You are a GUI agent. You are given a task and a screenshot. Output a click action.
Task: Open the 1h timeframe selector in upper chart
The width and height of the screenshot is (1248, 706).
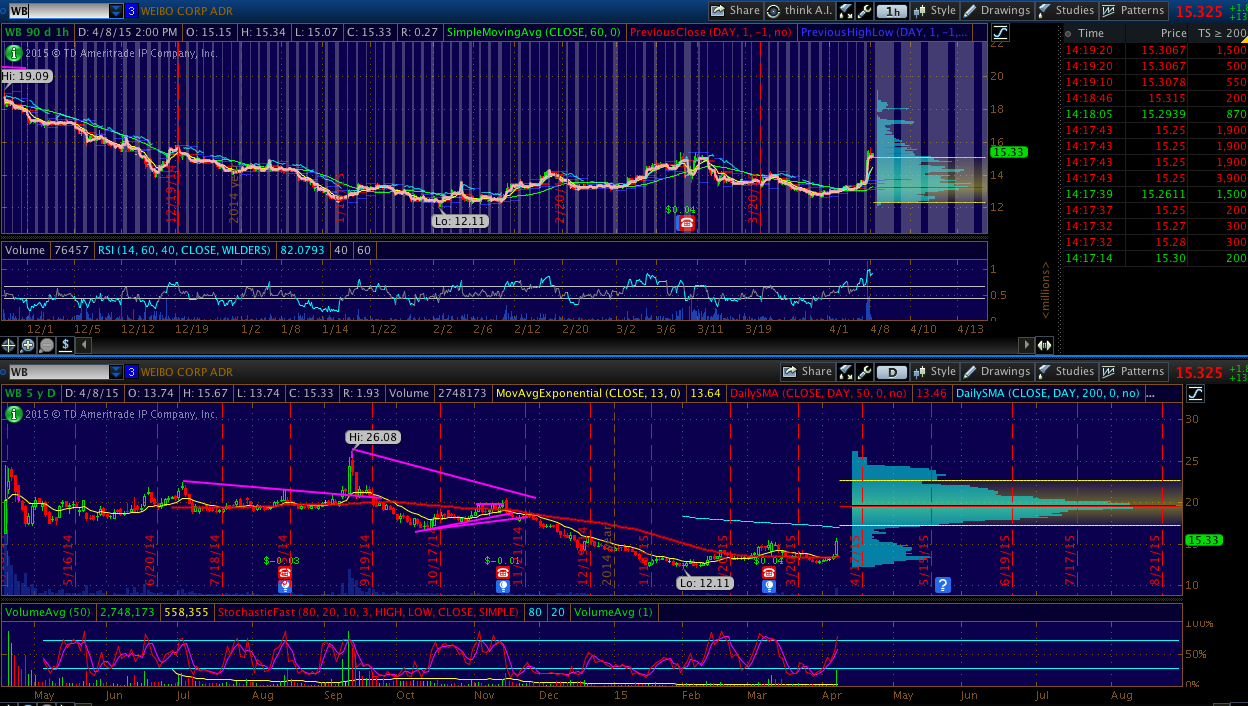click(x=893, y=11)
